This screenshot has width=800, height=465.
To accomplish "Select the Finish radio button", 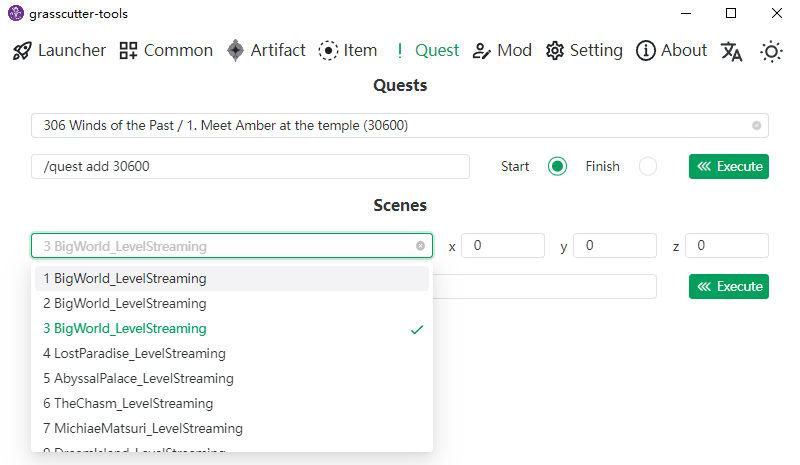I will pos(647,166).
